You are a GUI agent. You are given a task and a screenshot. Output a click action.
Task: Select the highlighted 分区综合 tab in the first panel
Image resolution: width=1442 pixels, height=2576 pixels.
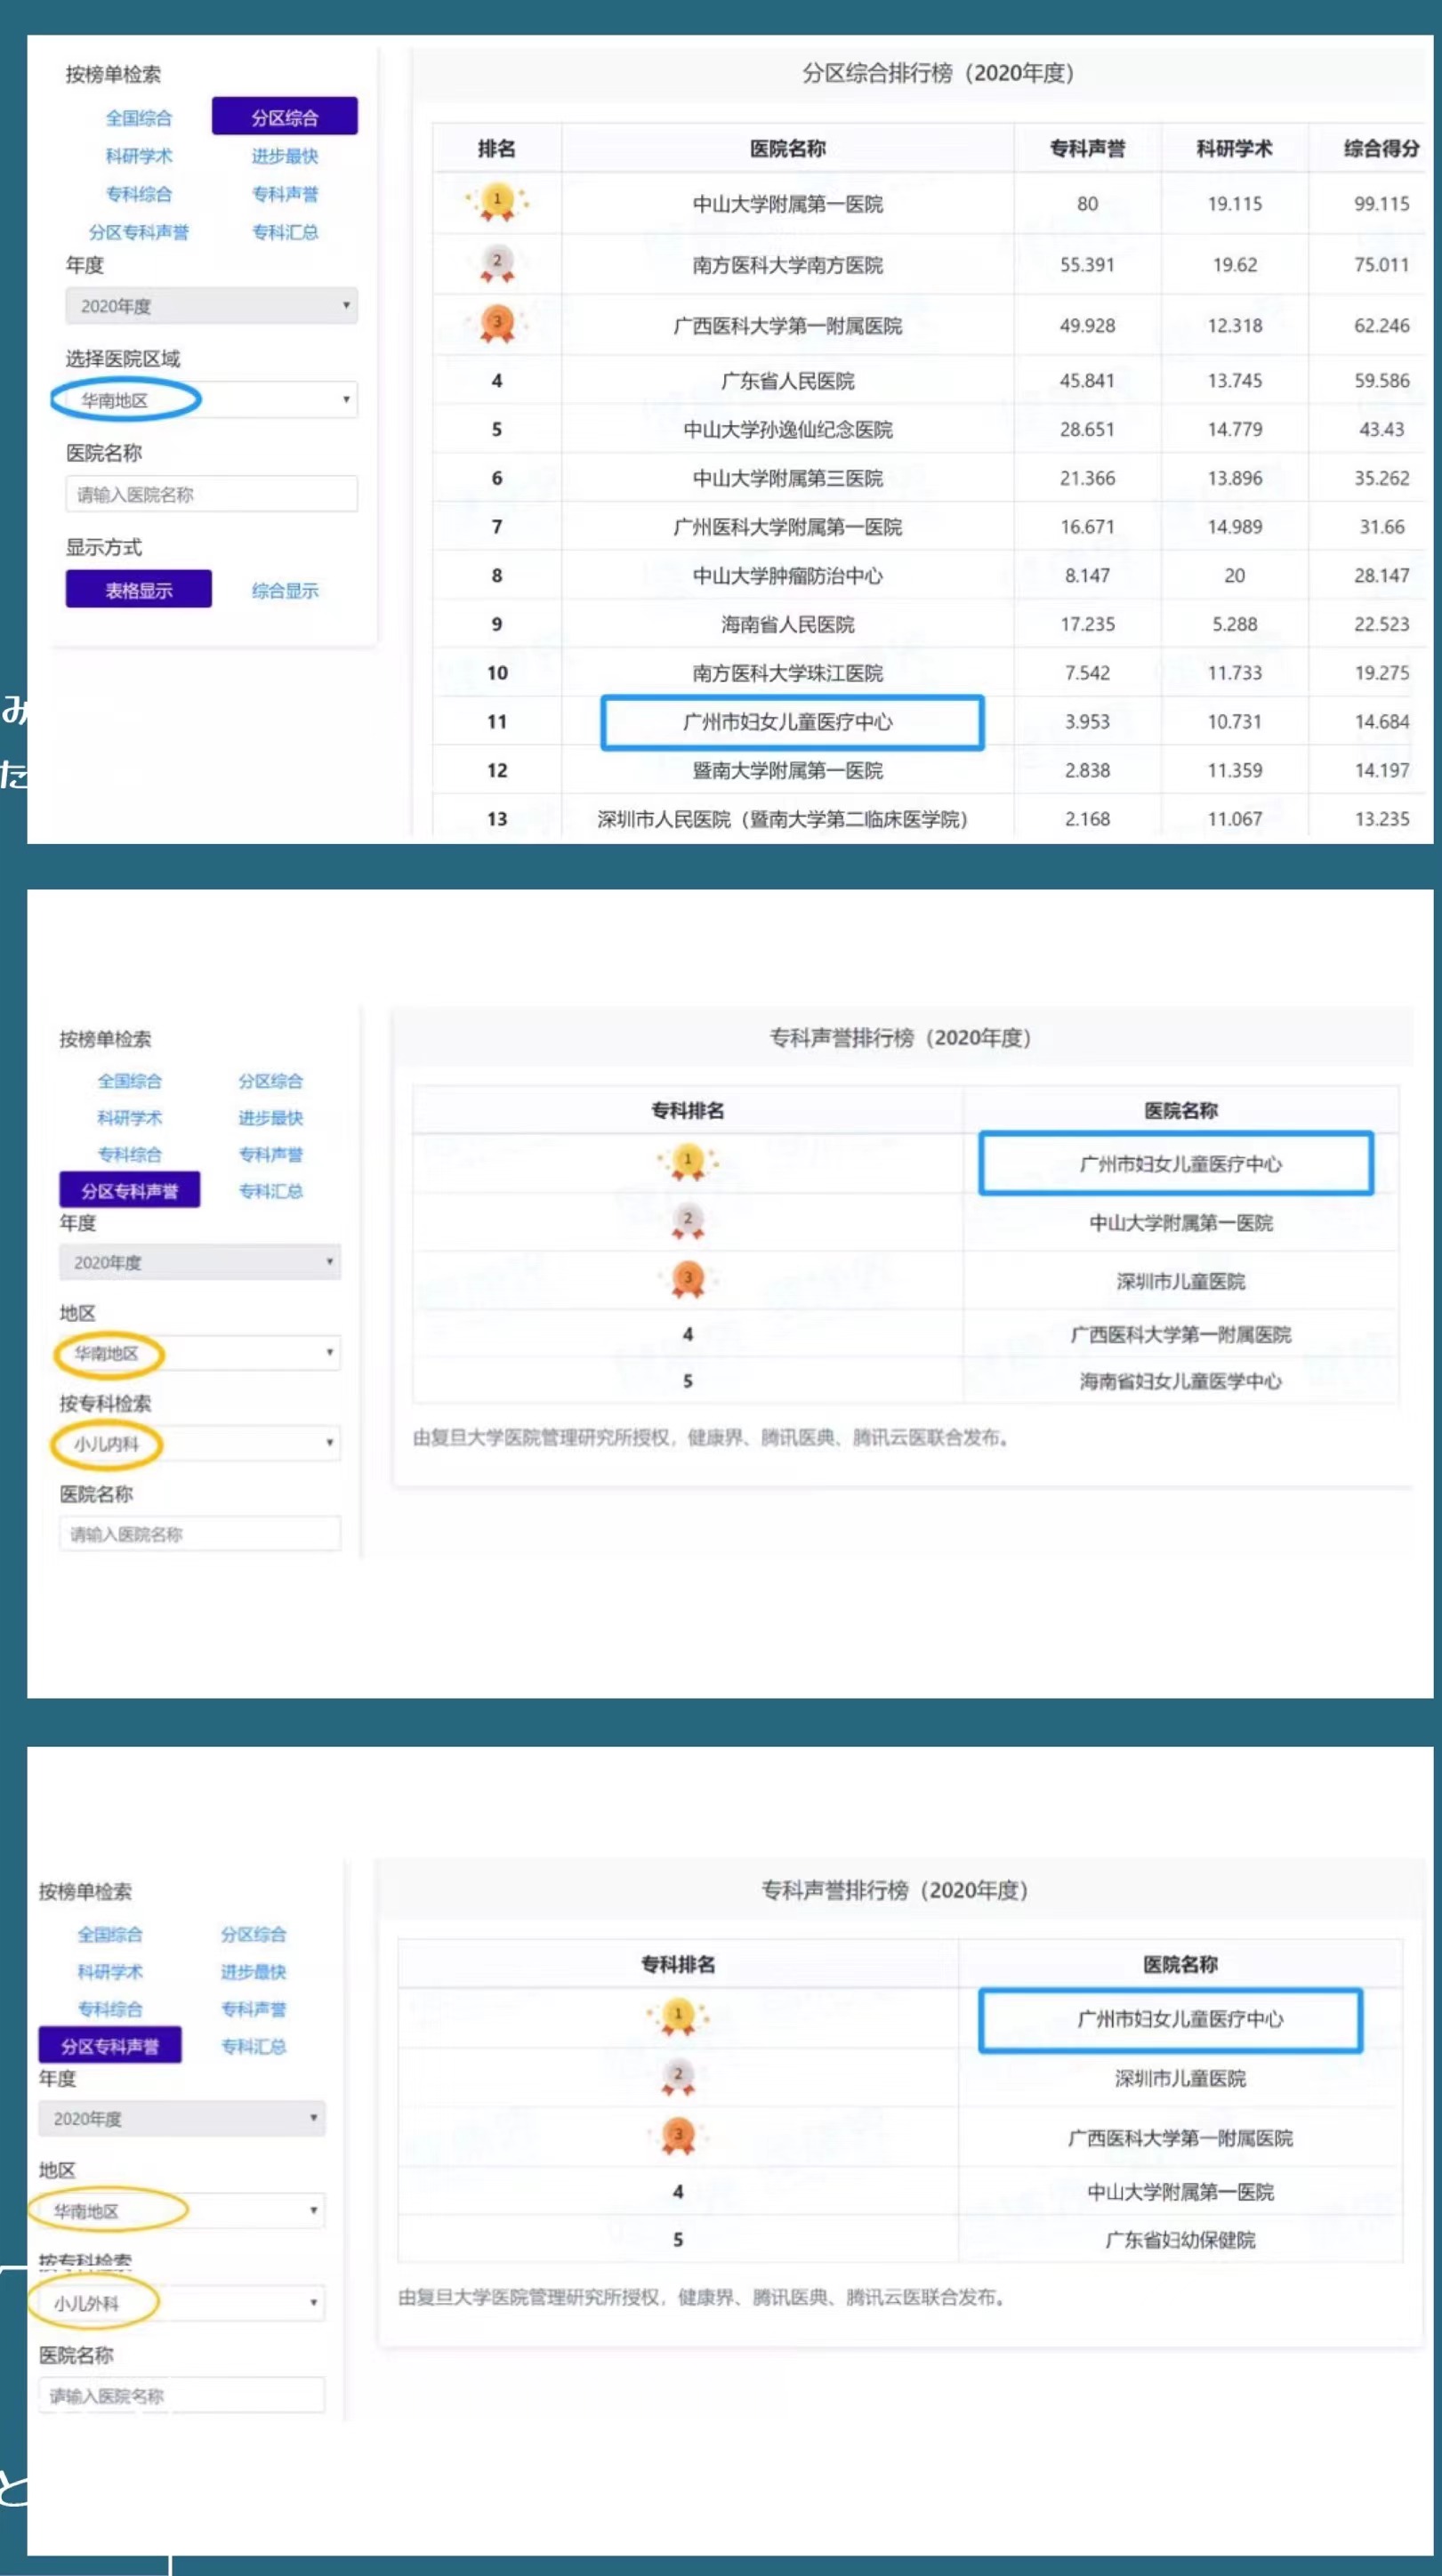285,117
